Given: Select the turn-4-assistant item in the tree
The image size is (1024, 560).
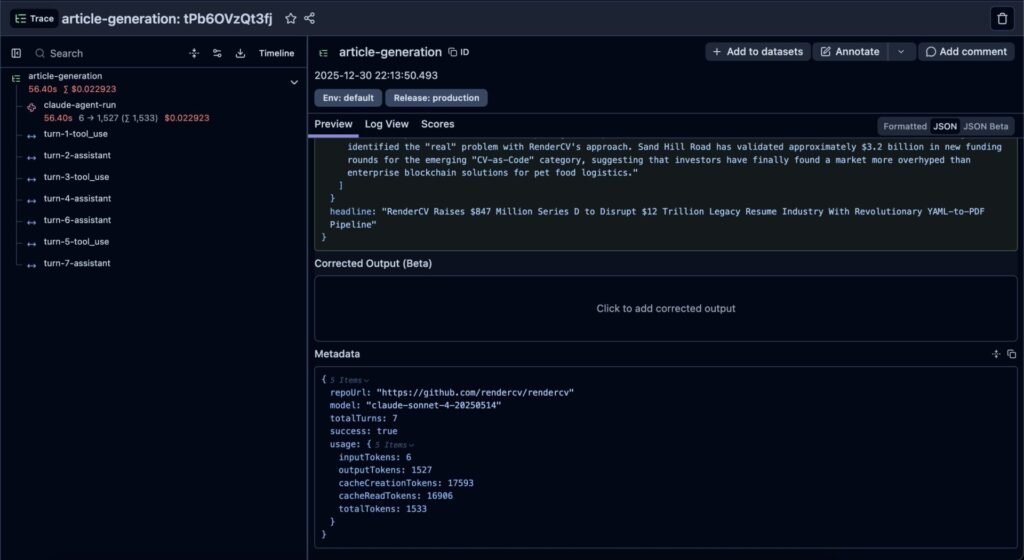Looking at the screenshot, I should click(x=77, y=199).
